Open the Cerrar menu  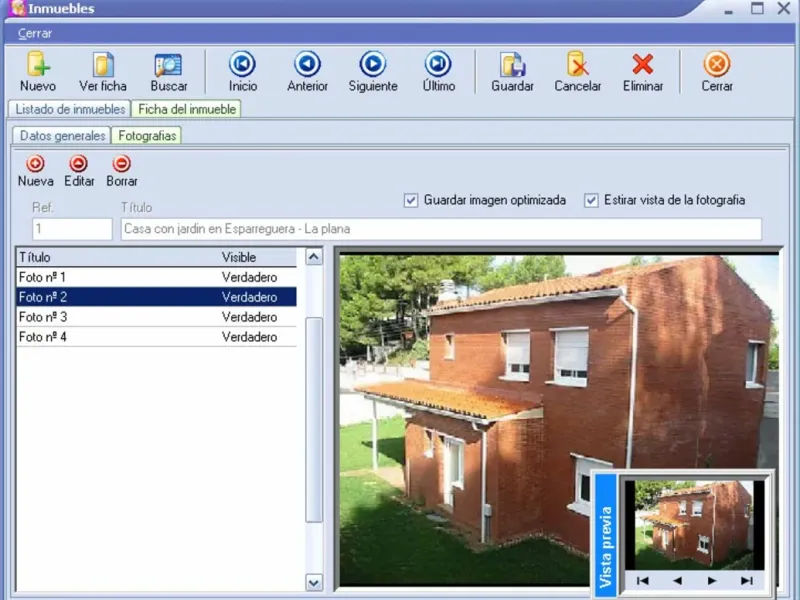pyautogui.click(x=35, y=33)
